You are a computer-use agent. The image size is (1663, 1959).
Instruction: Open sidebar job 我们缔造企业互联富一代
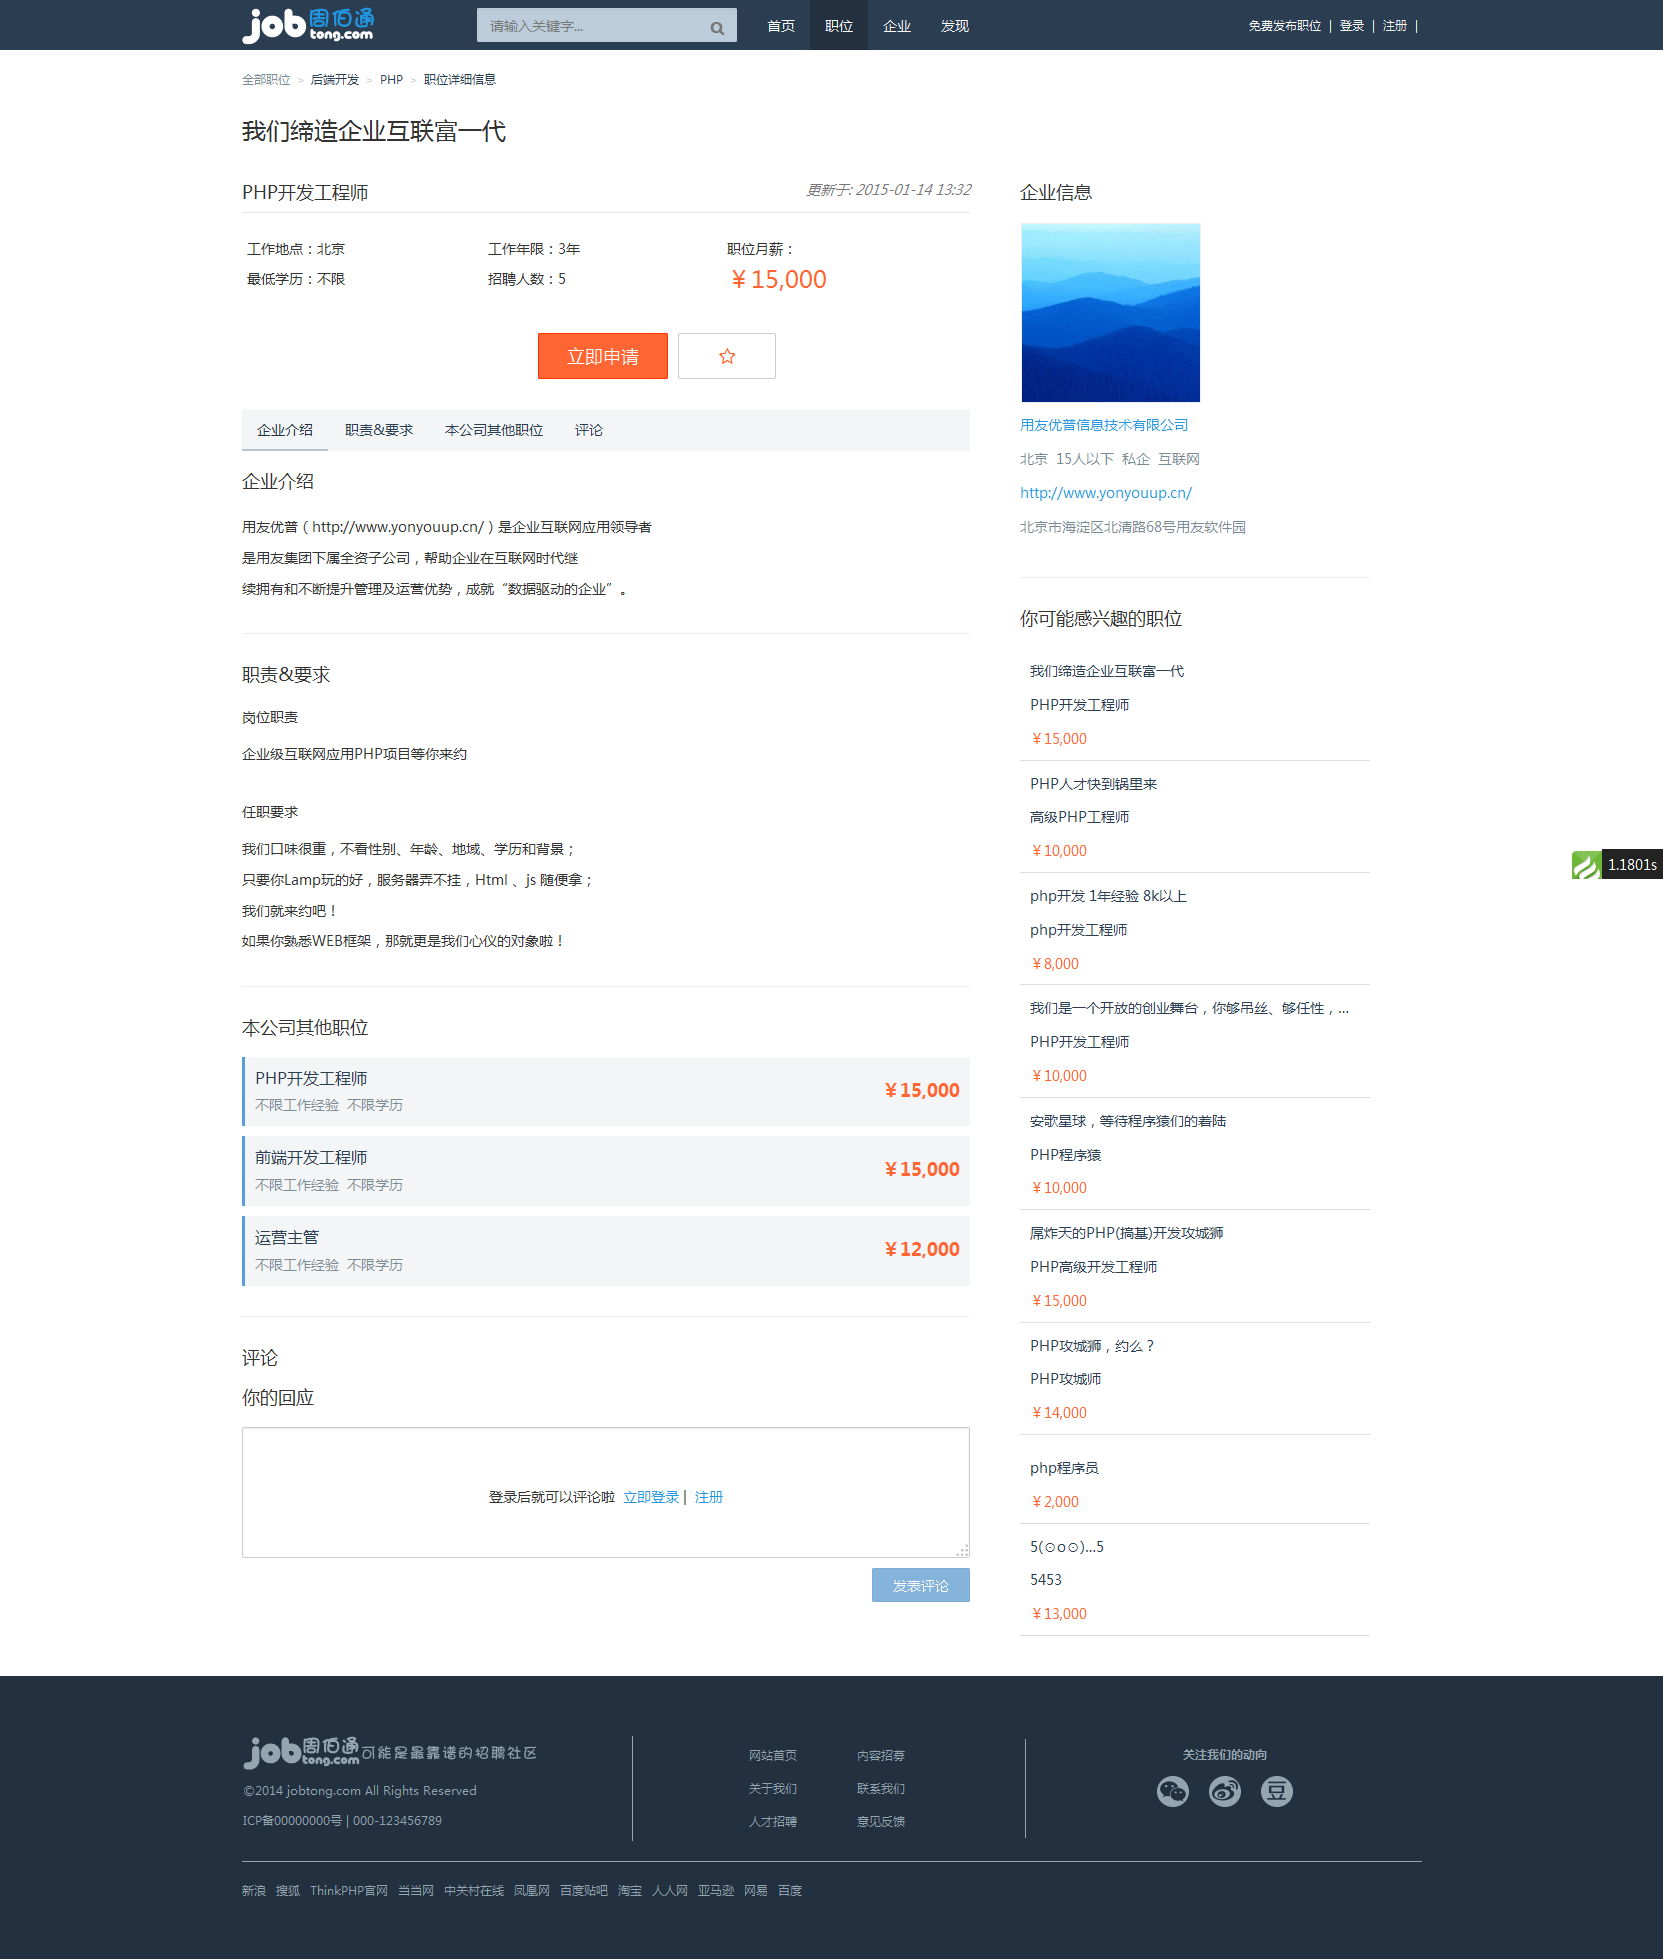(x=1107, y=671)
